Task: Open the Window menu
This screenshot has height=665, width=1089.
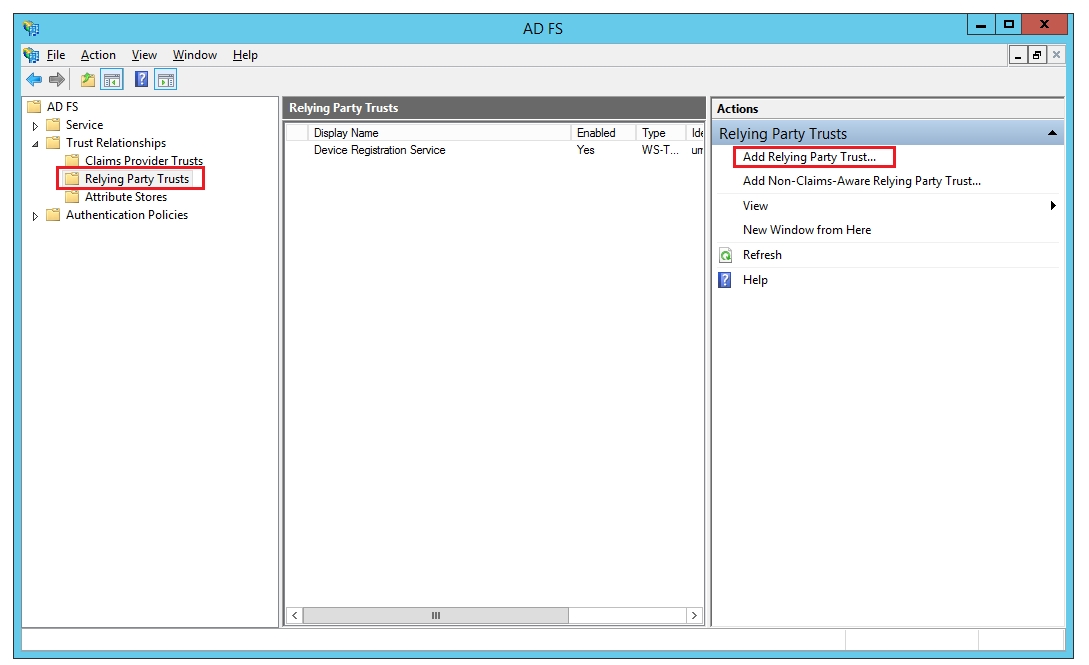Action: coord(195,55)
